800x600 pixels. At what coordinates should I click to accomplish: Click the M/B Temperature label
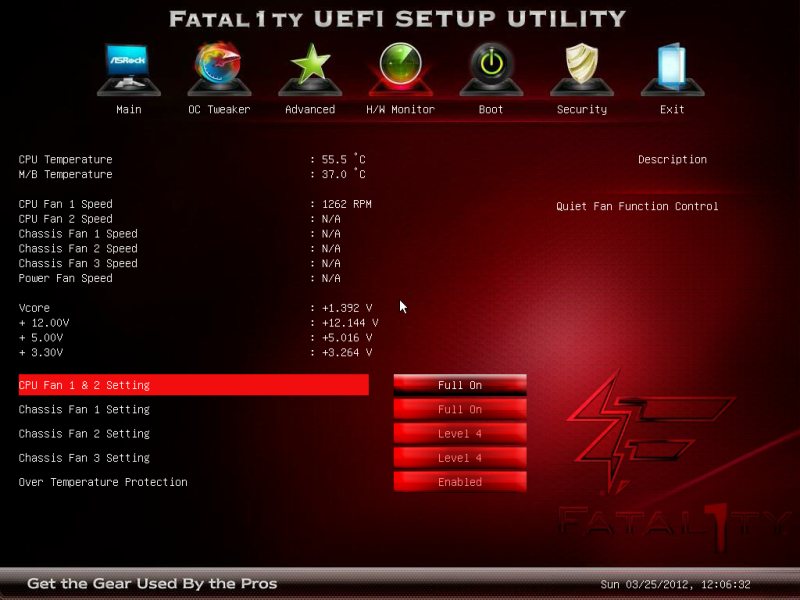[x=65, y=174]
